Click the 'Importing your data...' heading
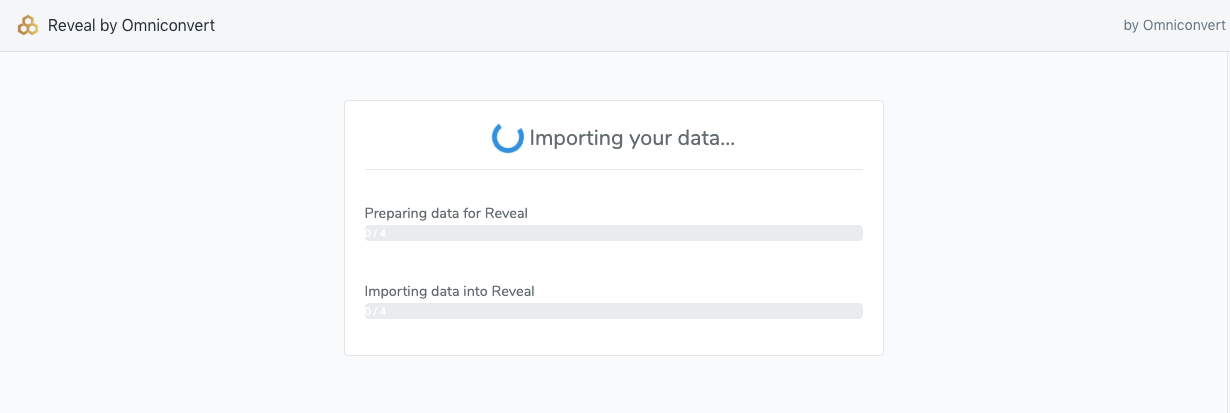Screen dimensions: 1230x413 click(x=632, y=138)
